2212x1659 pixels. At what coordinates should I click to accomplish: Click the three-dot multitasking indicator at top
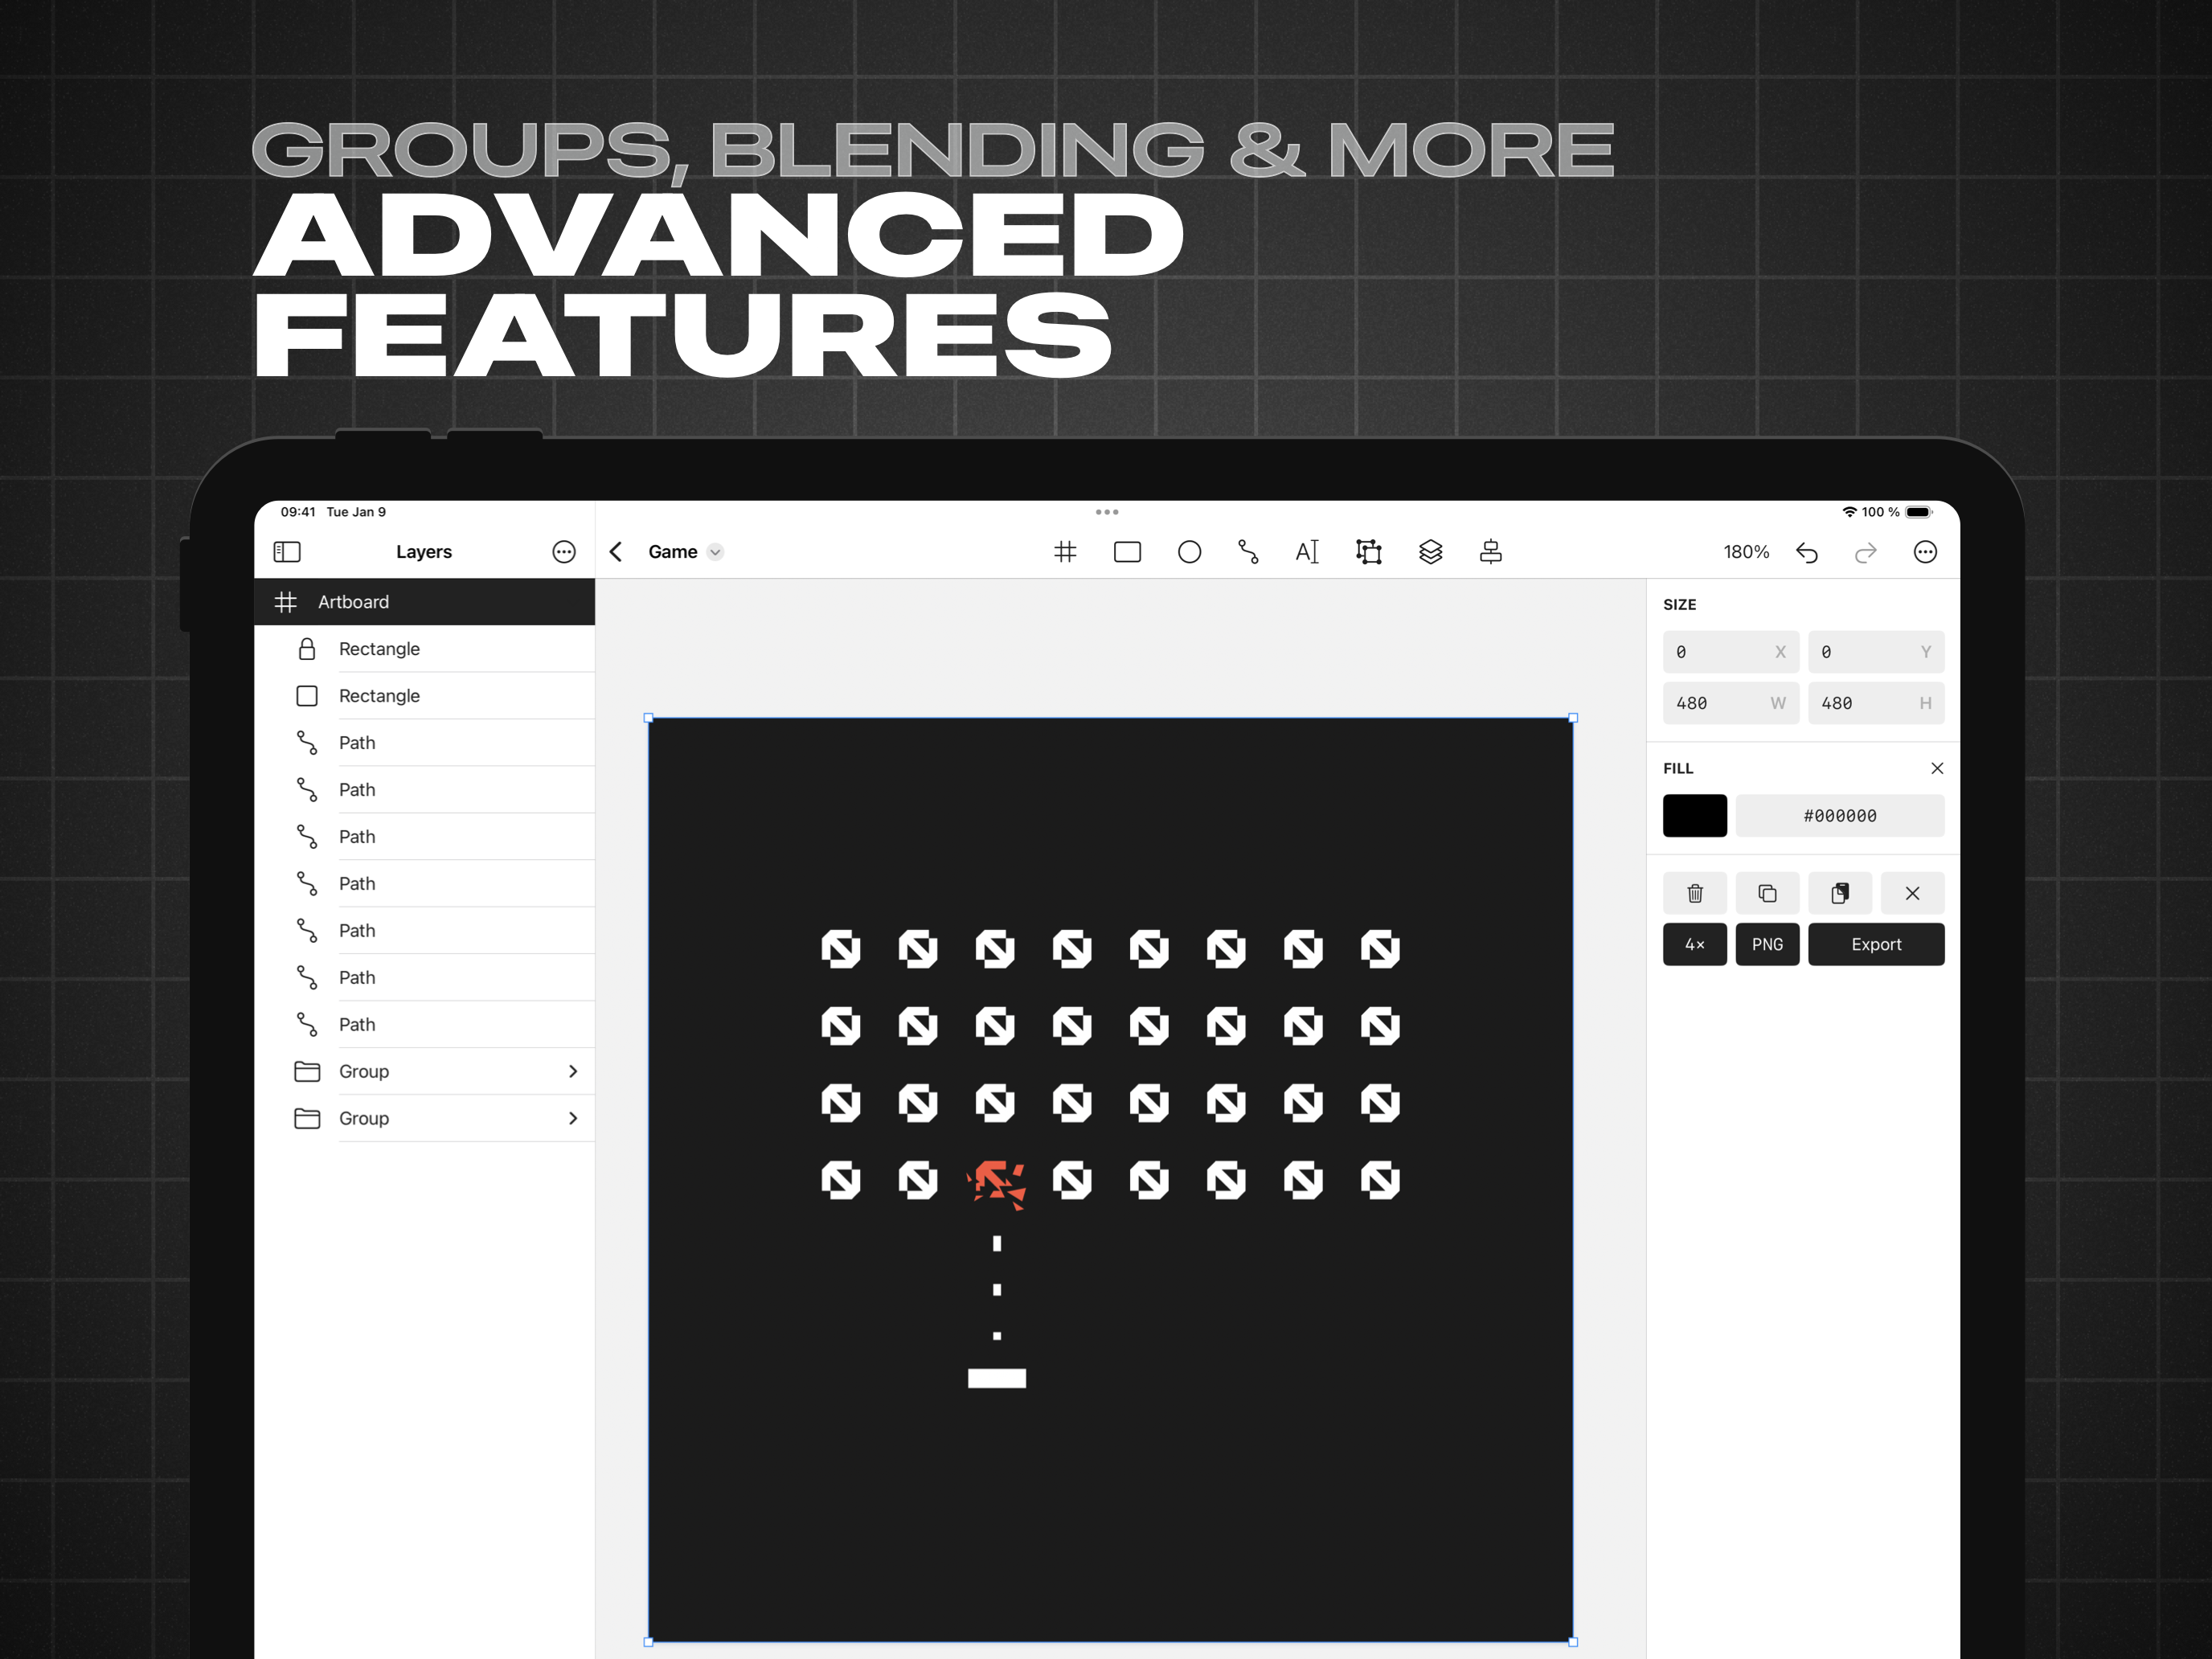coord(1106,512)
